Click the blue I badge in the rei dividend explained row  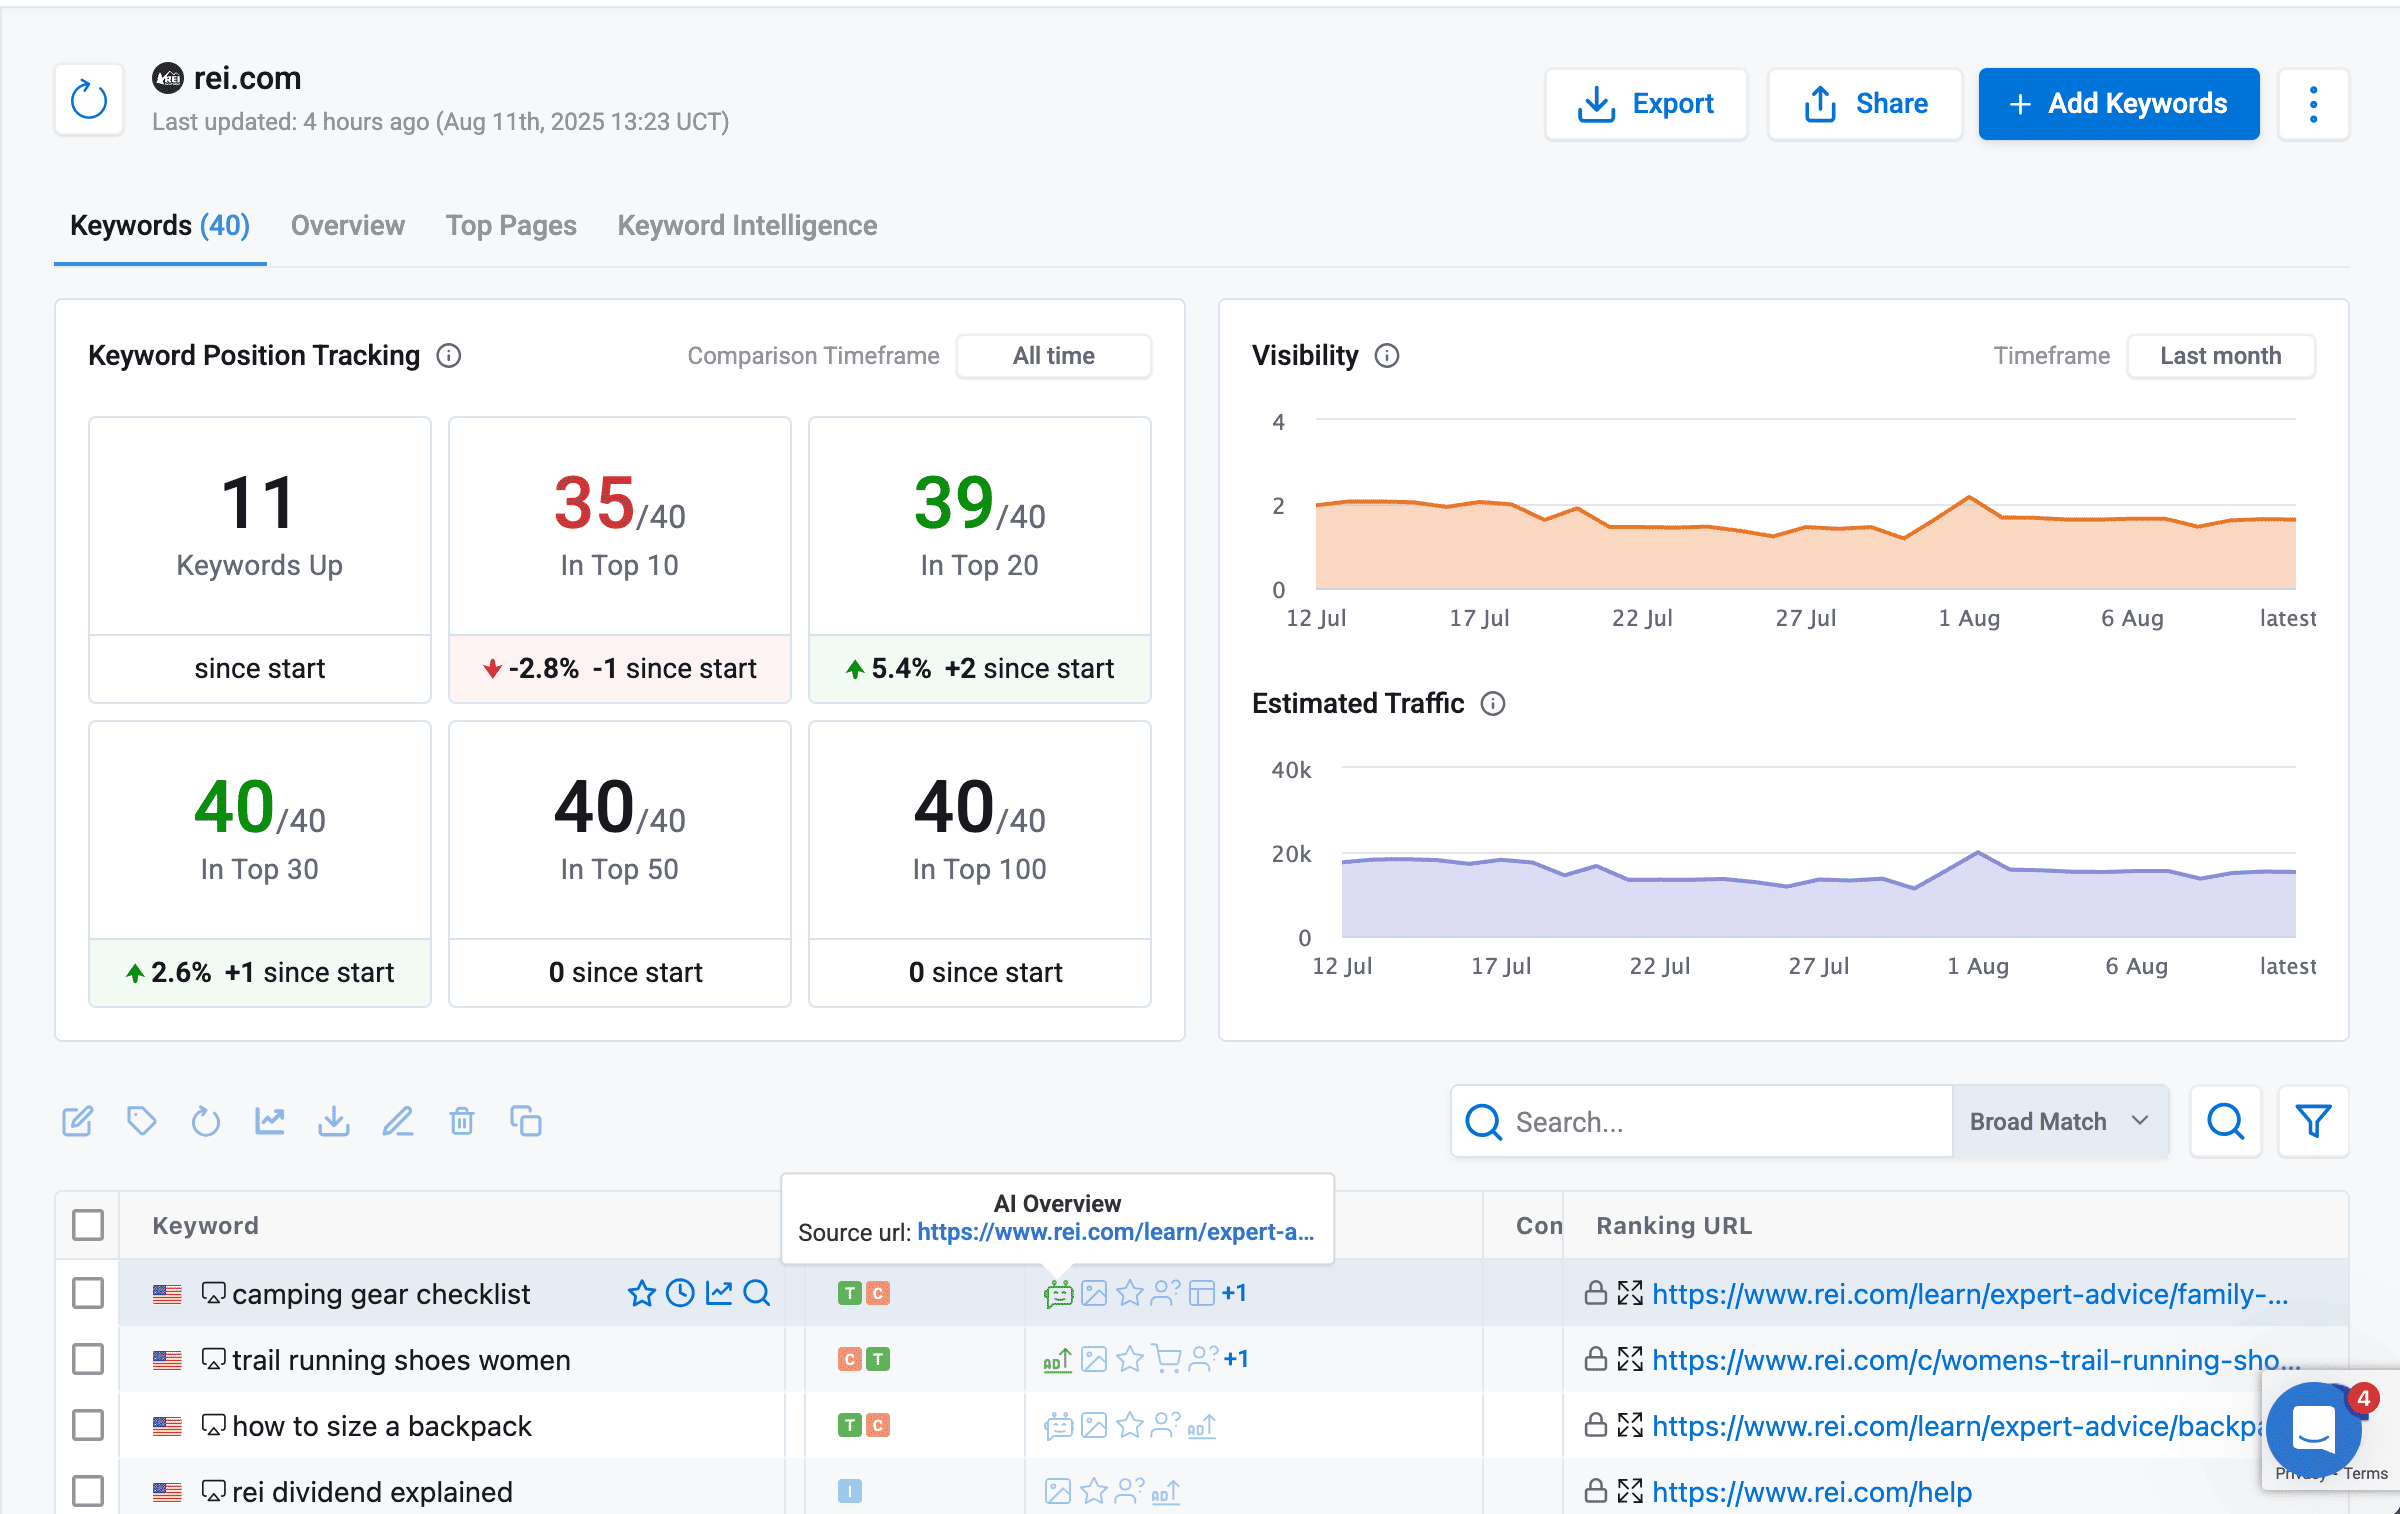point(849,1491)
